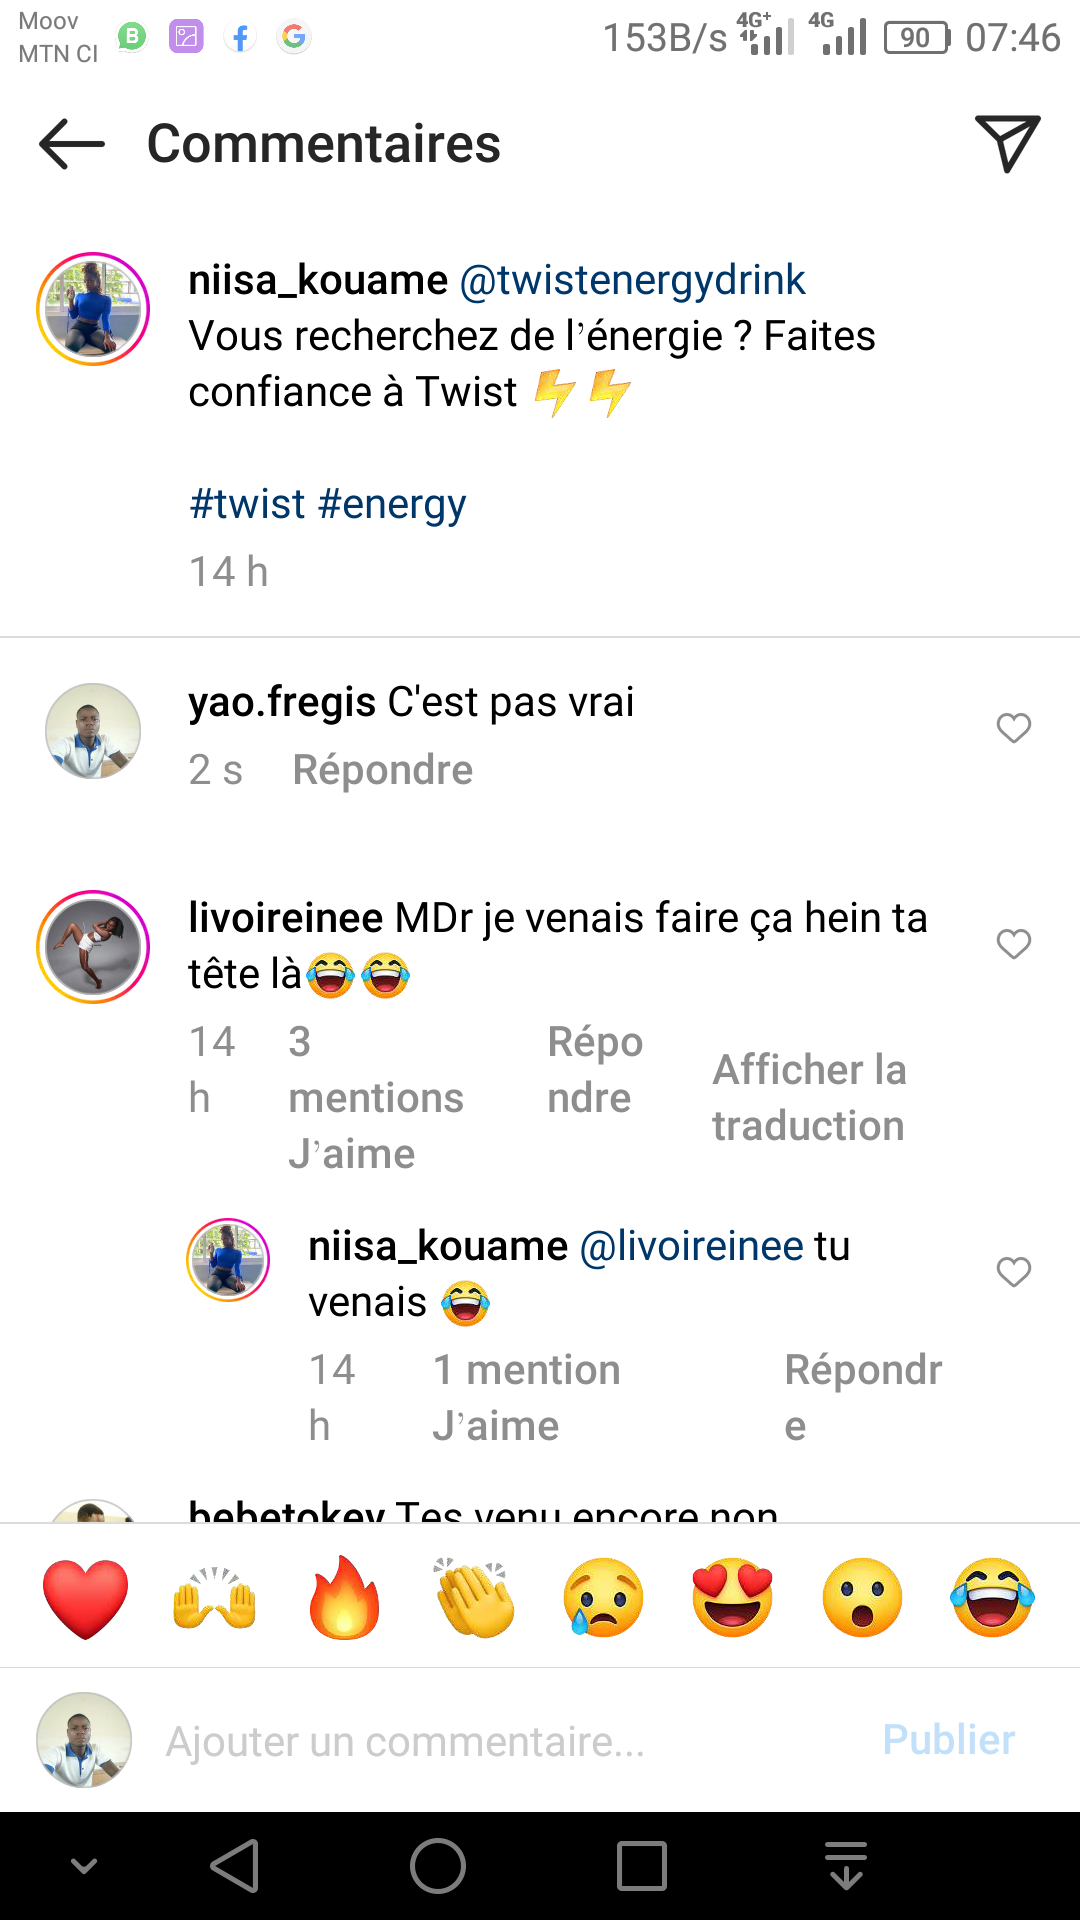Image resolution: width=1080 pixels, height=1920 pixels.
Task: Show translation via Afficher la traduction
Action: [810, 1098]
